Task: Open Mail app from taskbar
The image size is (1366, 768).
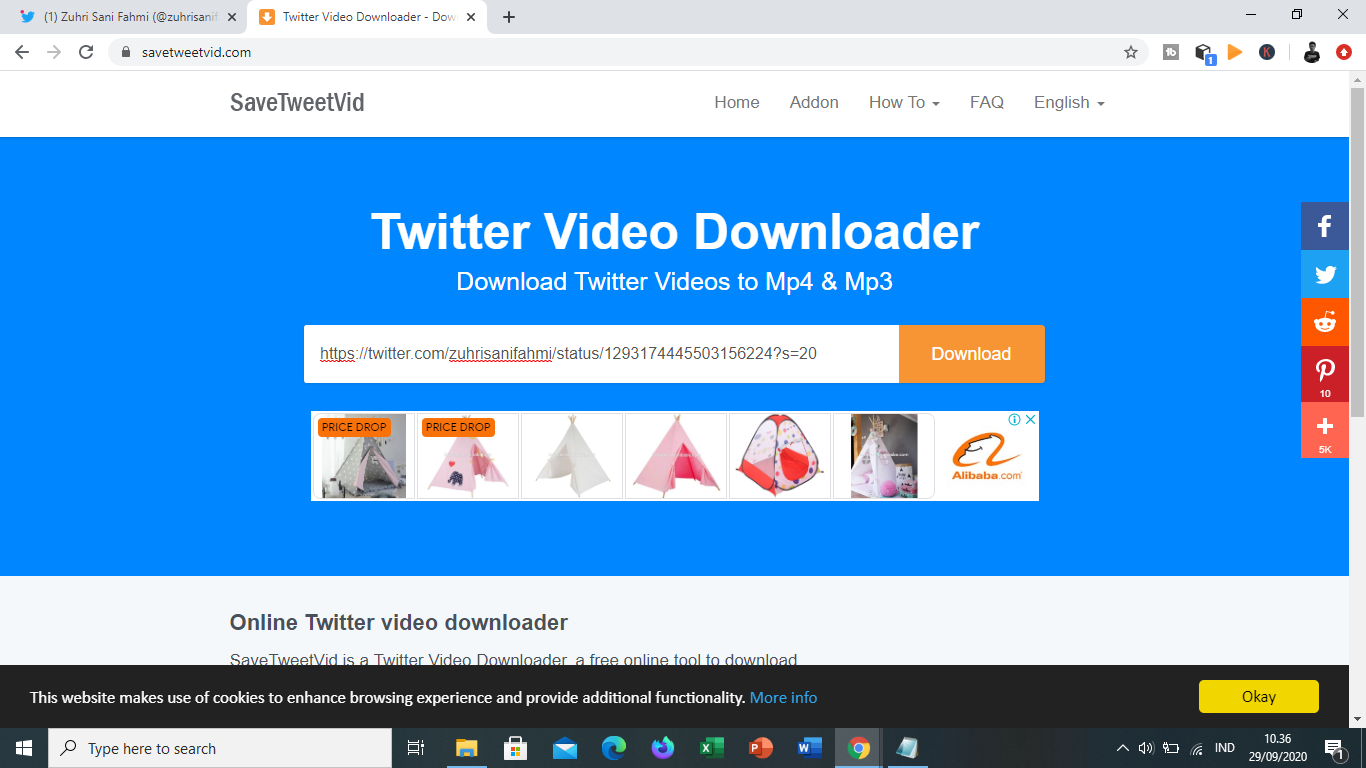Action: (565, 748)
